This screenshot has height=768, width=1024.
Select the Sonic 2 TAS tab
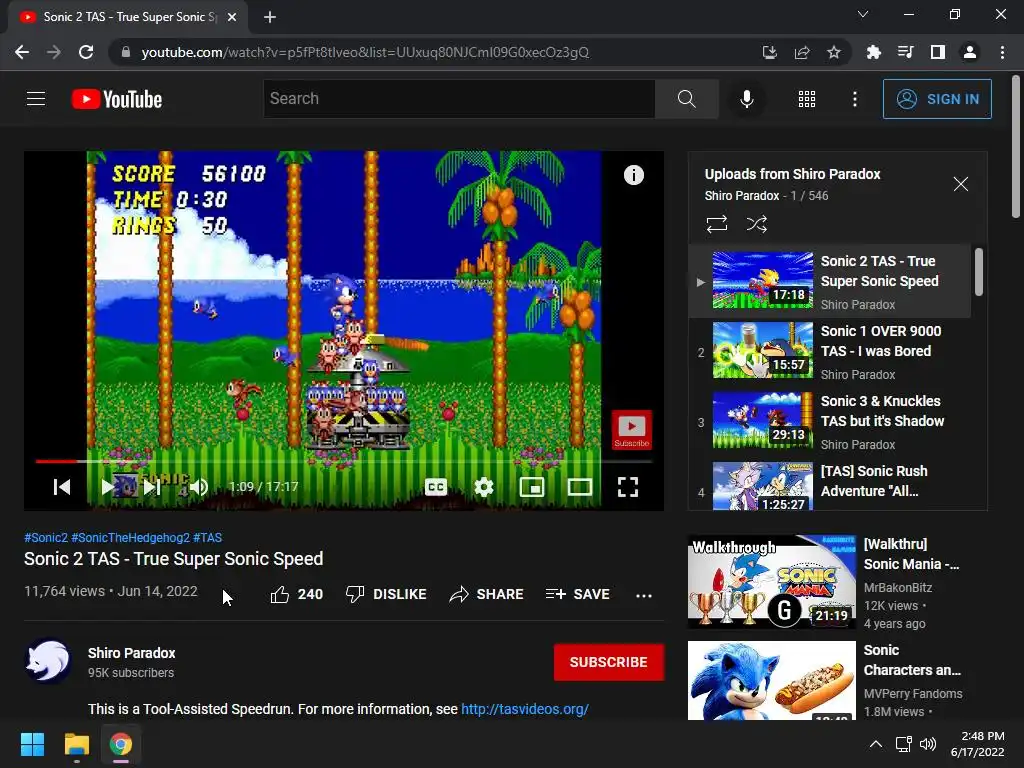[x=128, y=17]
